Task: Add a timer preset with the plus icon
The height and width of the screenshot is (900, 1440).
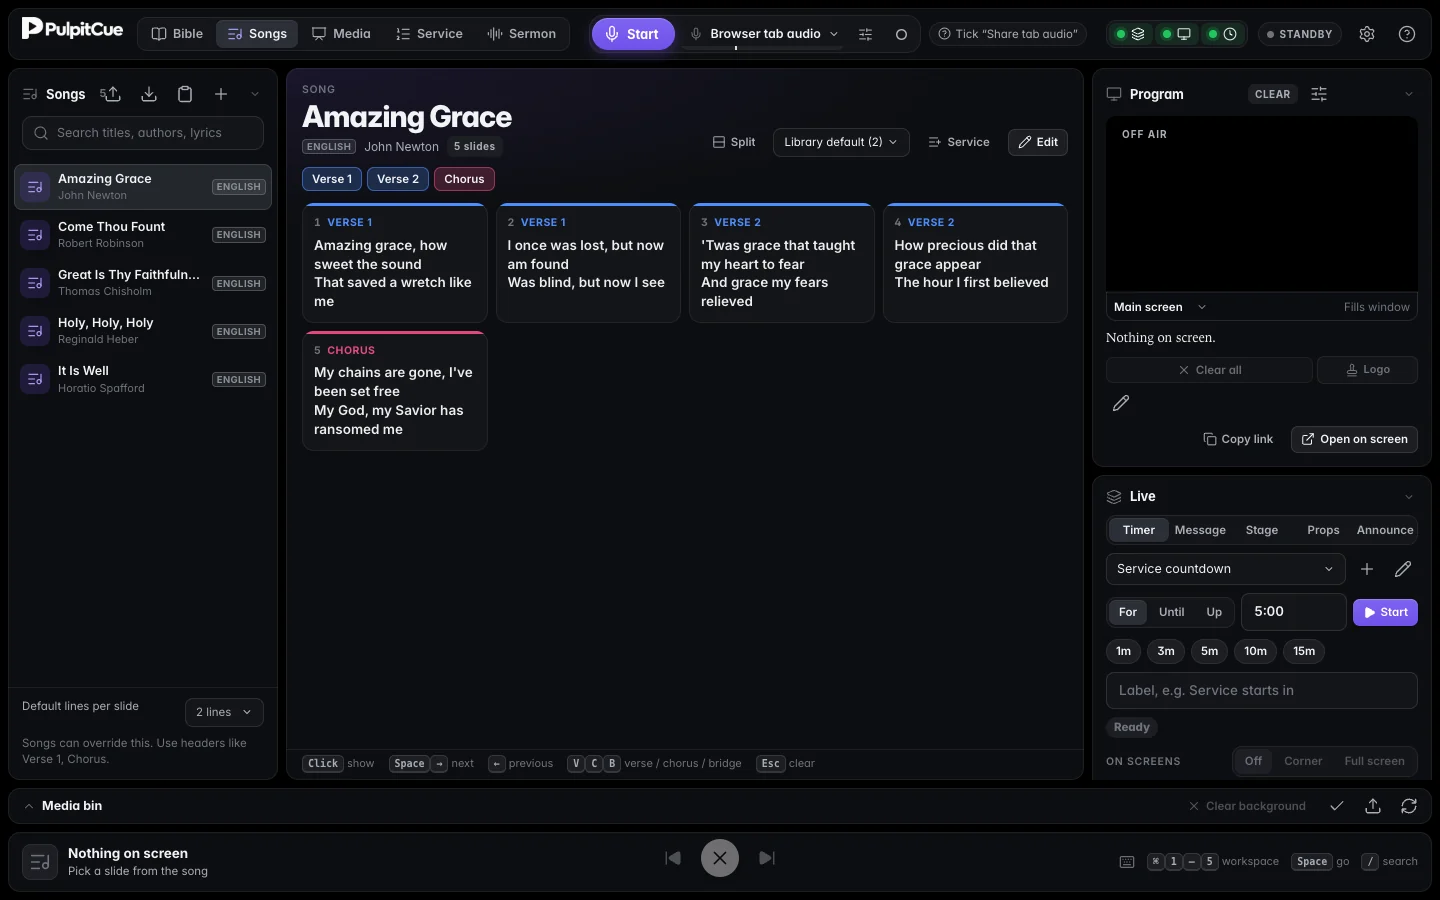Action: click(x=1367, y=569)
